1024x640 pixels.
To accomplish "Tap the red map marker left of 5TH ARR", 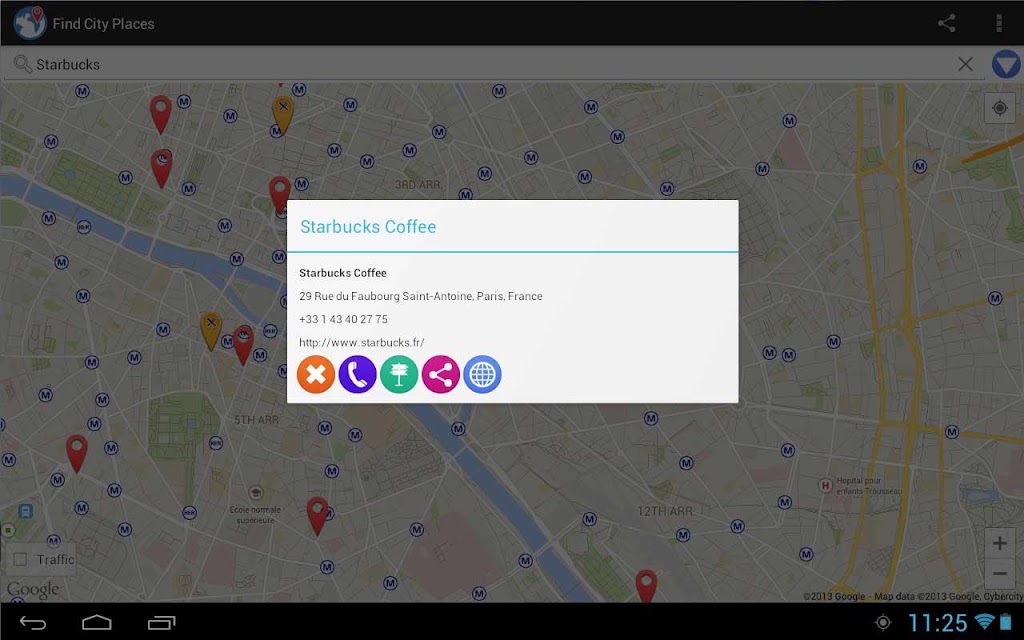I will point(76,454).
